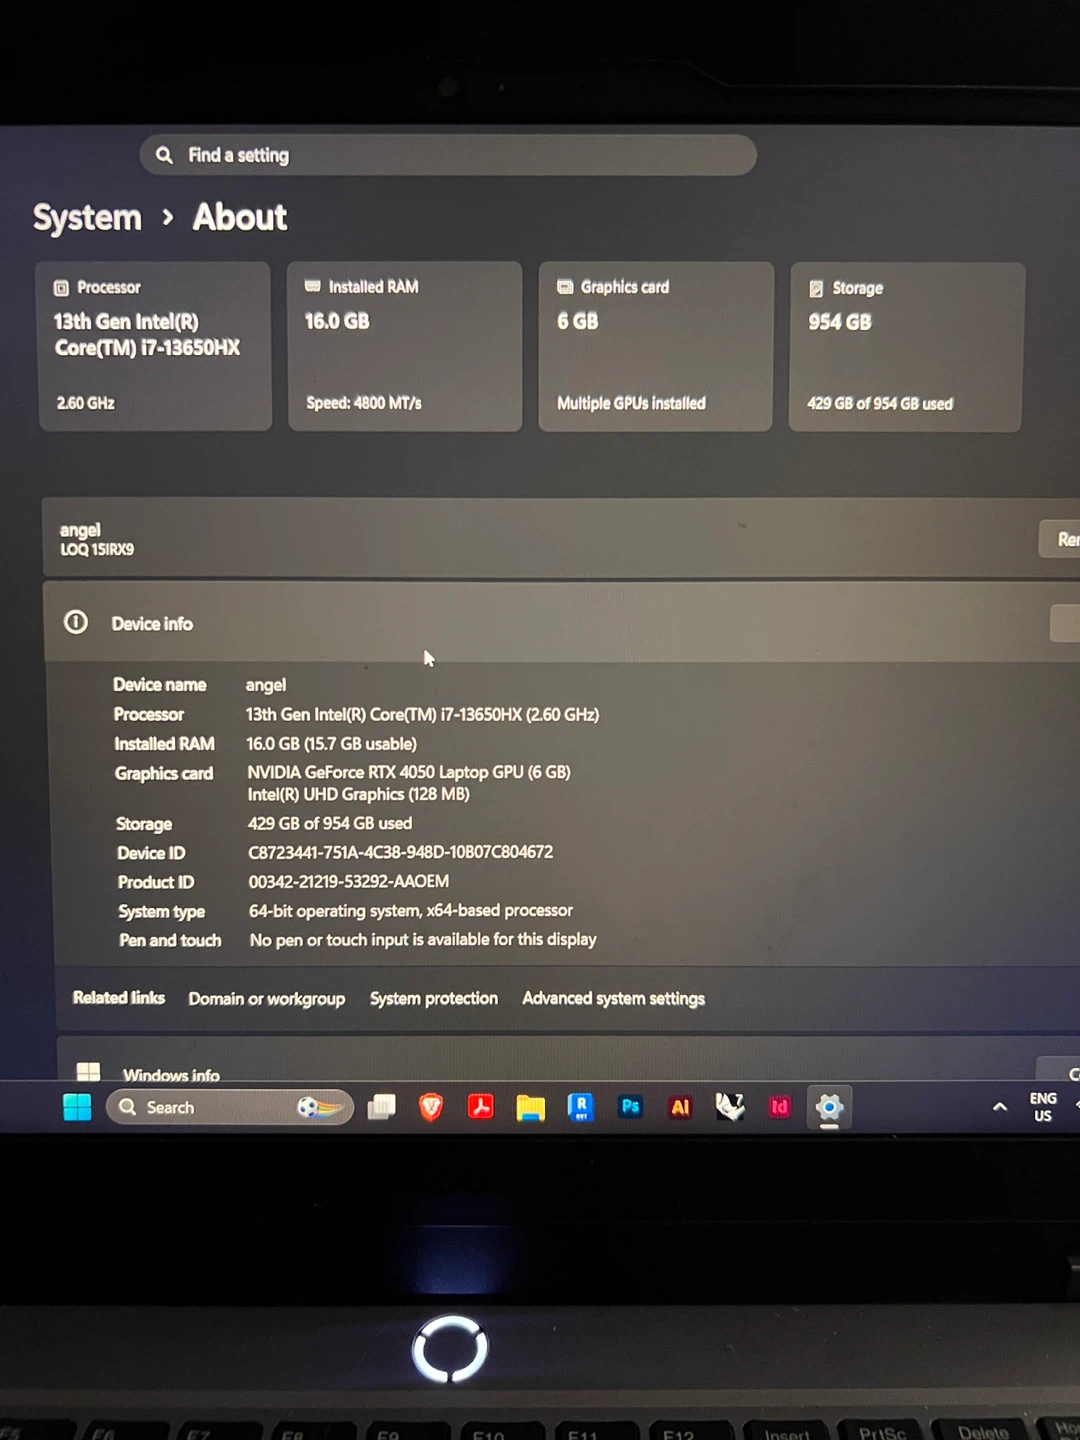Click the Windows Start button
The image size is (1080, 1440).
(77, 1107)
